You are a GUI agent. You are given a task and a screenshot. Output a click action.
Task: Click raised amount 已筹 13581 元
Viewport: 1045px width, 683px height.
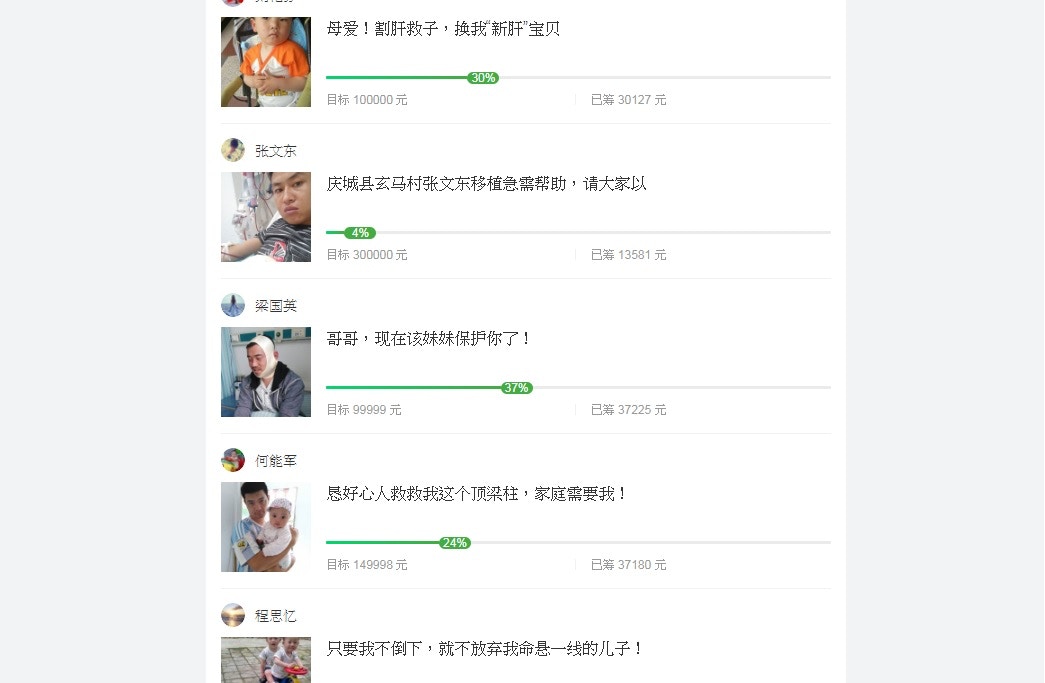(x=628, y=255)
